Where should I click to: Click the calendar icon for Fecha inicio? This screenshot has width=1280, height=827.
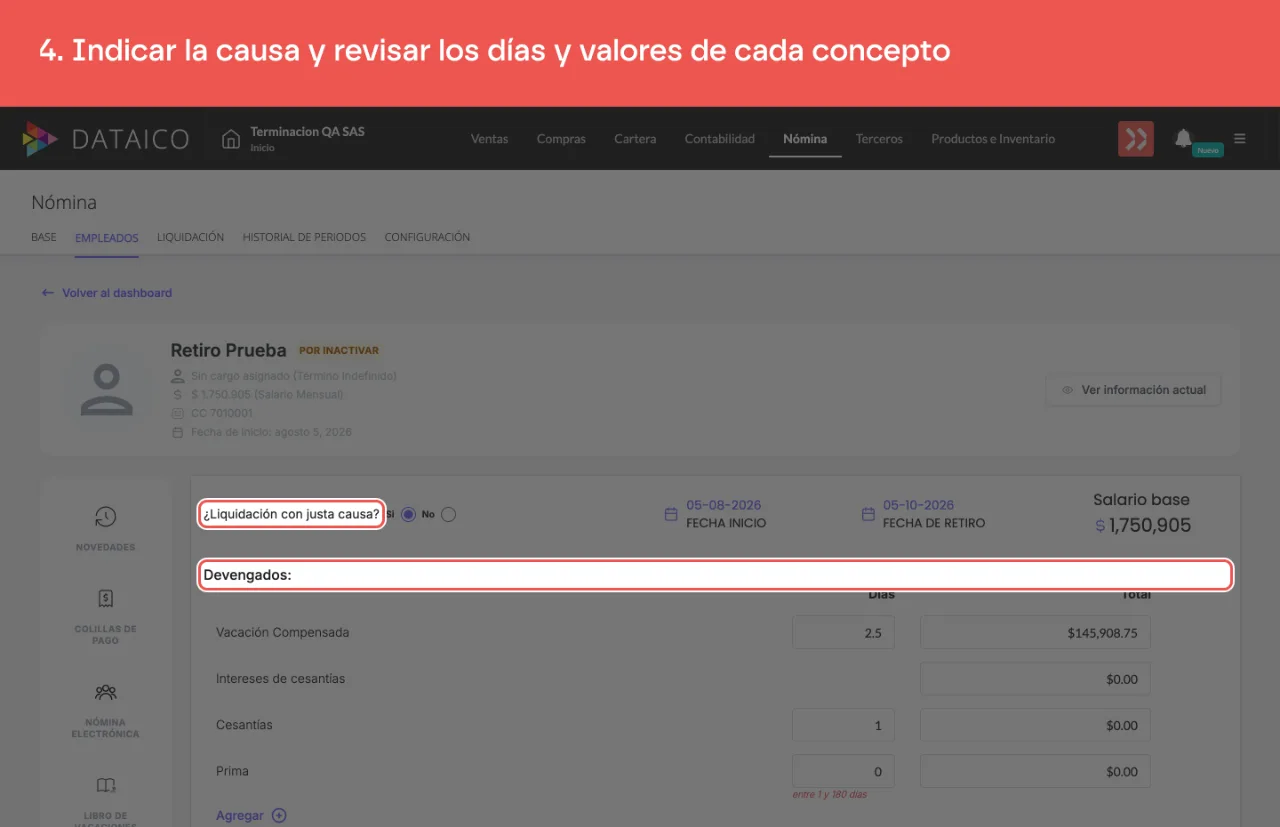[671, 514]
